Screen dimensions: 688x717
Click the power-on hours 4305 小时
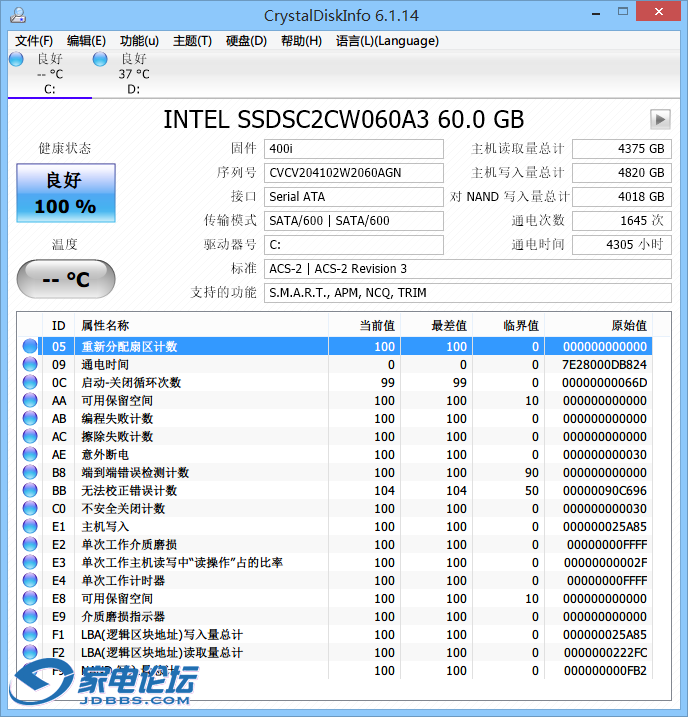tap(622, 245)
